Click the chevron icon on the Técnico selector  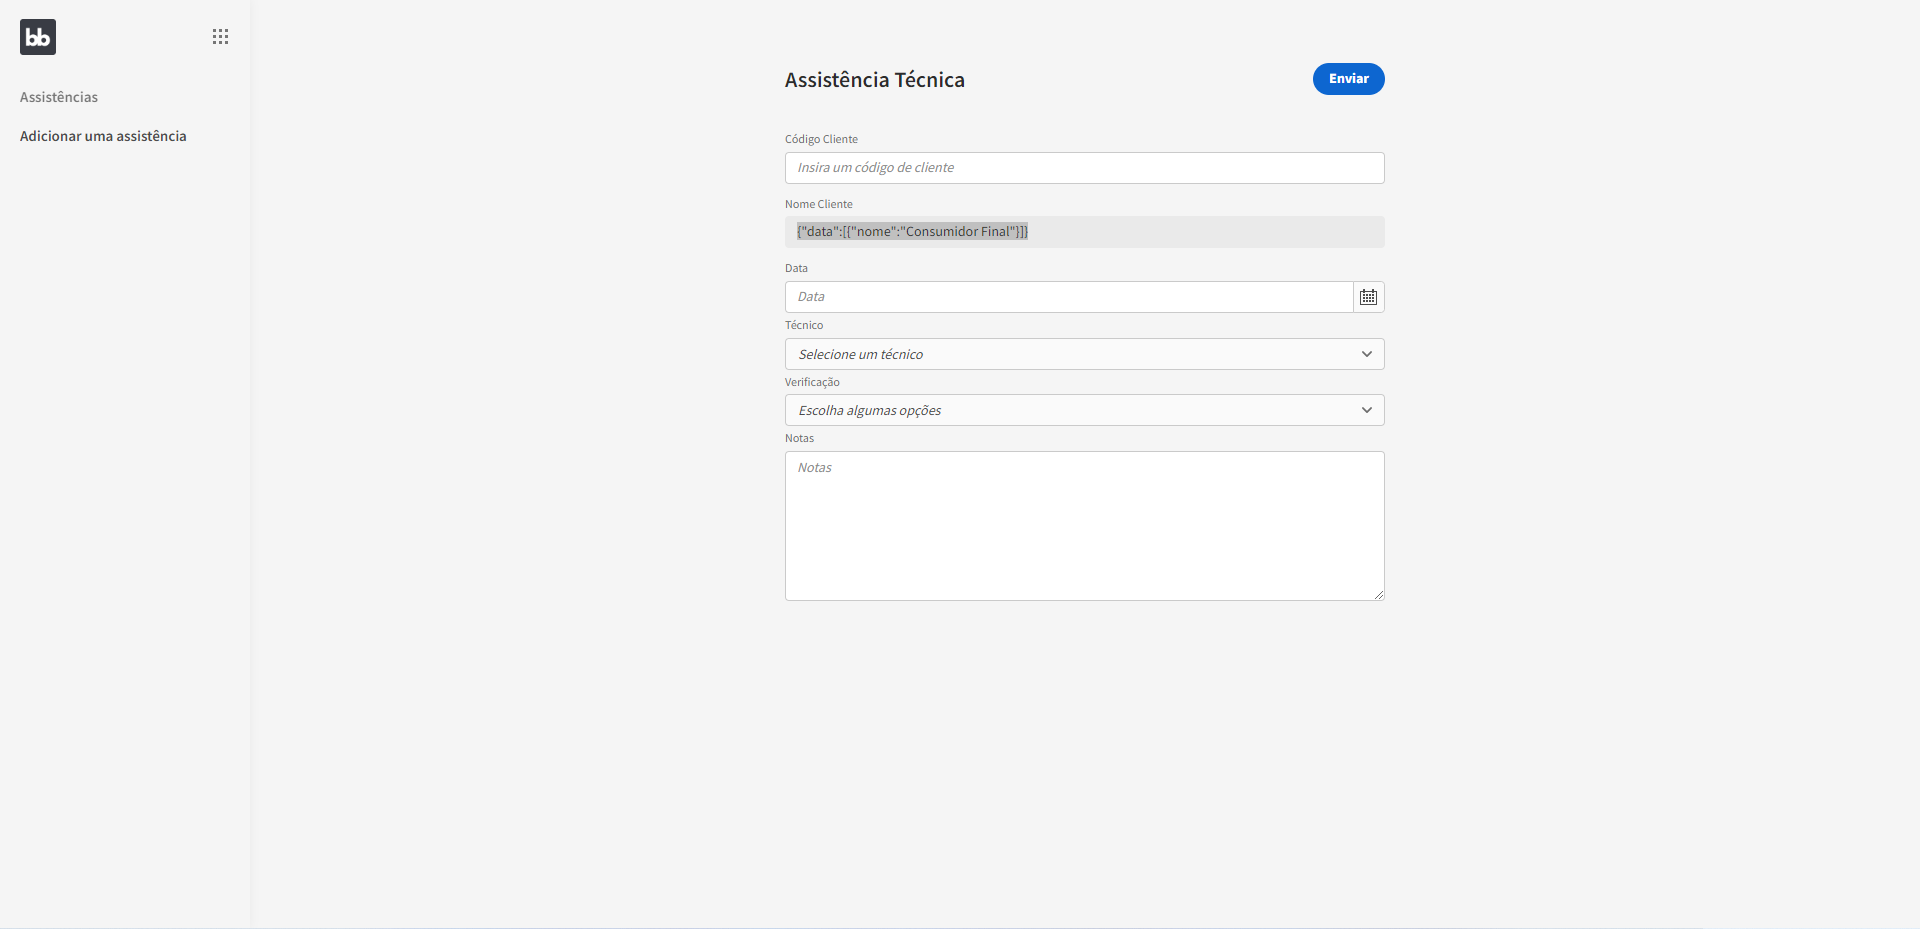1366,354
